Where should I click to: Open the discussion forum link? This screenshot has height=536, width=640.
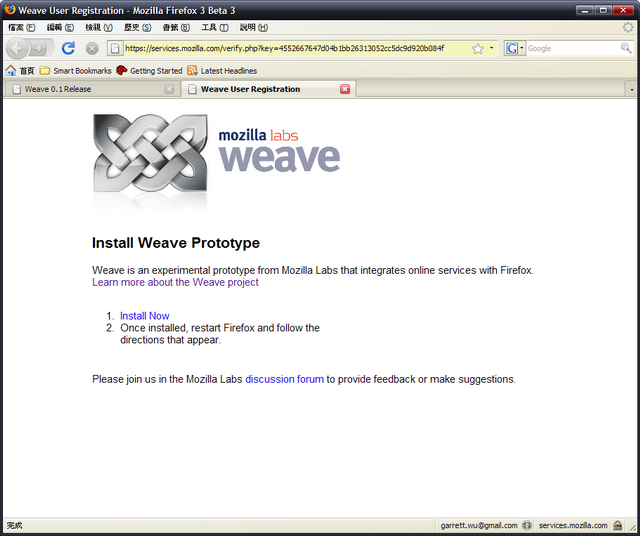tap(284, 379)
